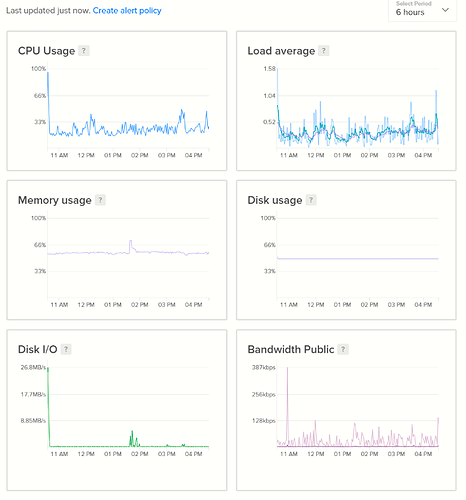Click the CPU Usage title
Image resolution: width=466 pixels, height=500 pixels.
point(46,51)
